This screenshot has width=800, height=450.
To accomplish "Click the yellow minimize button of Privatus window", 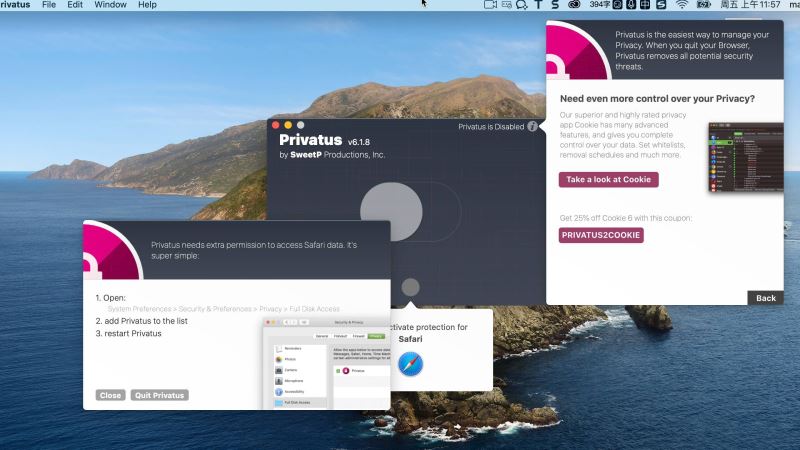I will point(288,125).
